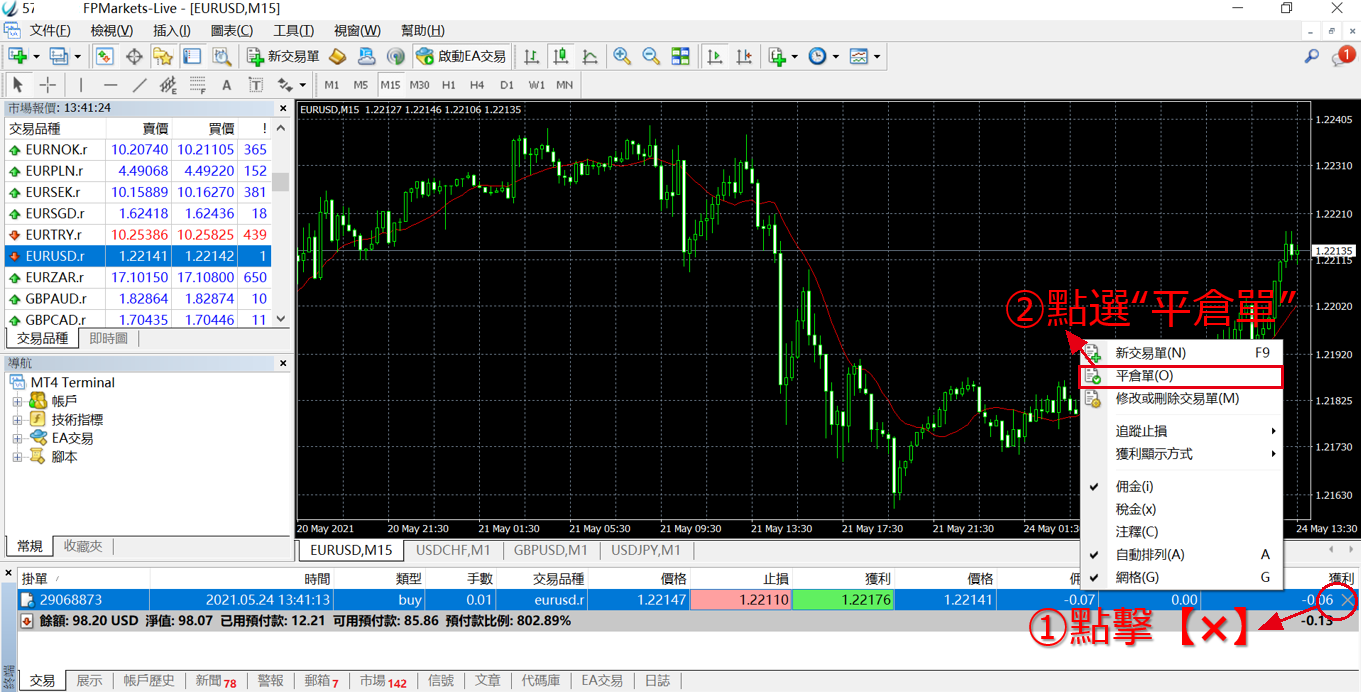
Task: Switch to the USDCHF,M1 chart tab
Action: 453,550
